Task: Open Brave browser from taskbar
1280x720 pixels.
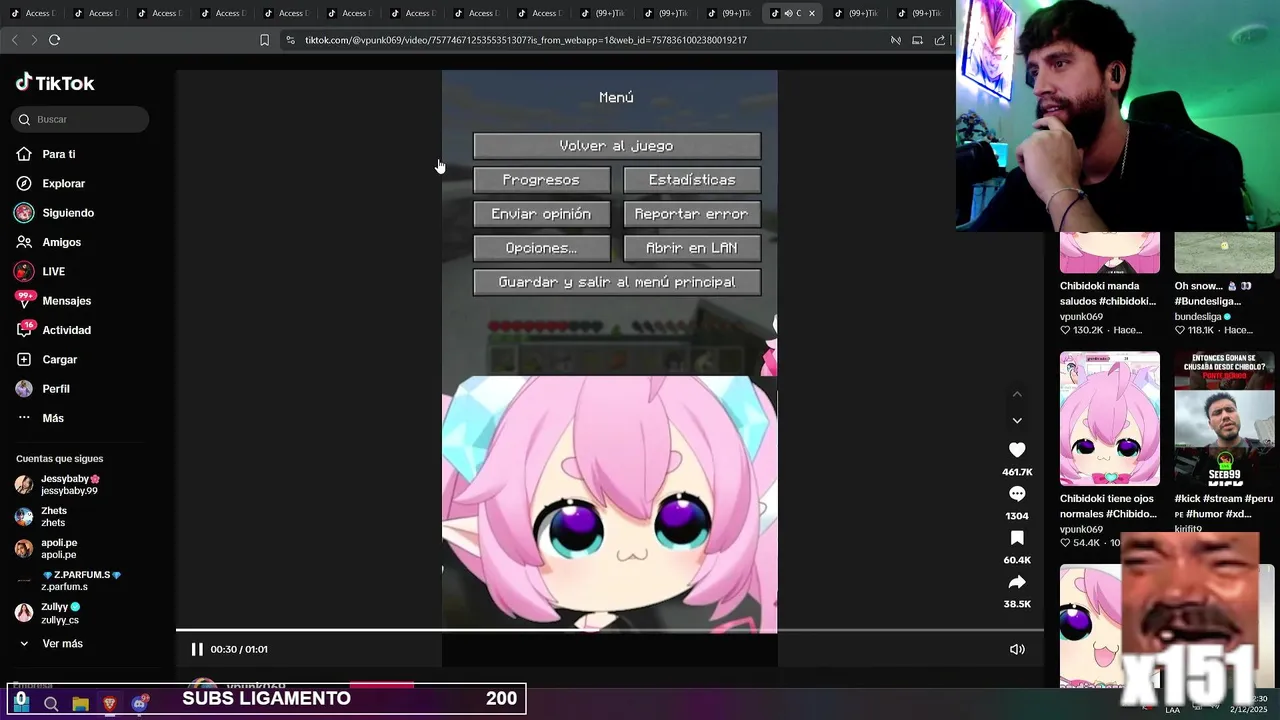Action: pyautogui.click(x=110, y=704)
